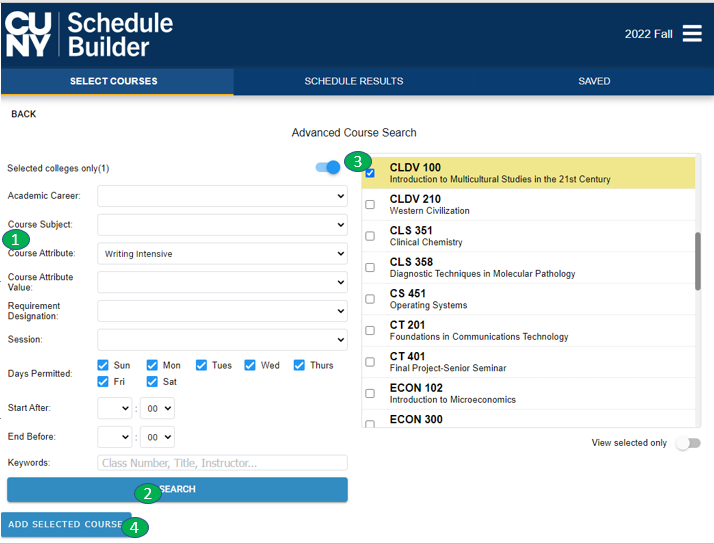Viewport: 714px width, 544px height.
Task: Switch to the Schedule Results tab
Action: (353, 81)
